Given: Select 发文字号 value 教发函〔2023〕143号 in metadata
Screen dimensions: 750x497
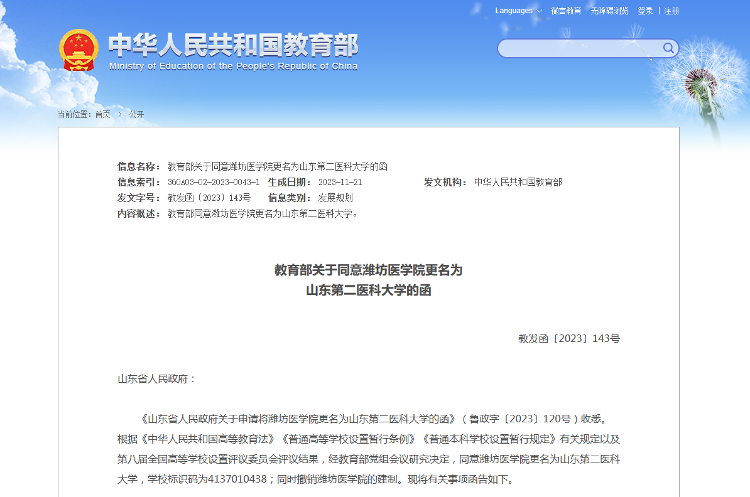Looking at the screenshot, I should [209, 198].
